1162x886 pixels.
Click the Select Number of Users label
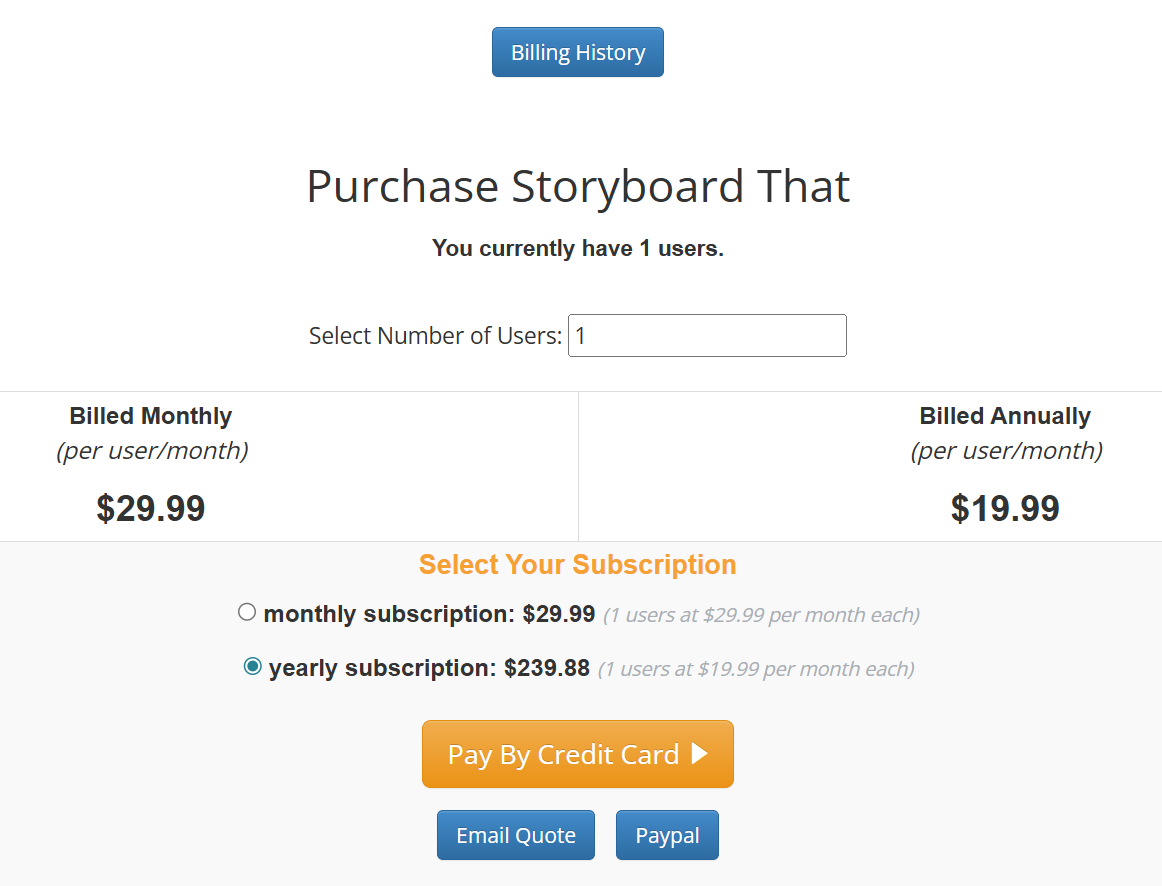pos(435,336)
